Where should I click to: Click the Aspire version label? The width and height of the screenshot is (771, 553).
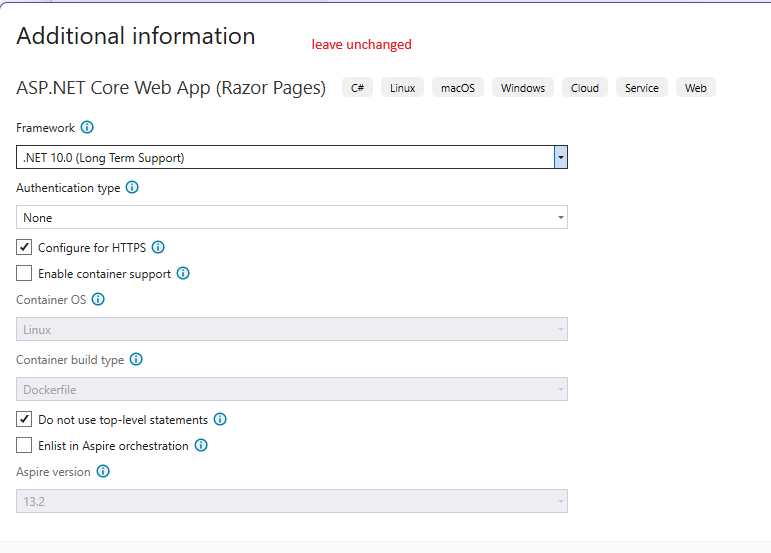tap(53, 472)
